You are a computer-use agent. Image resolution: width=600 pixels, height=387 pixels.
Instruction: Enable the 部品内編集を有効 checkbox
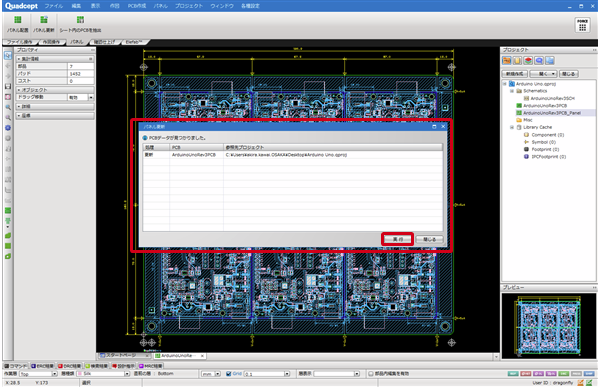(x=370, y=374)
